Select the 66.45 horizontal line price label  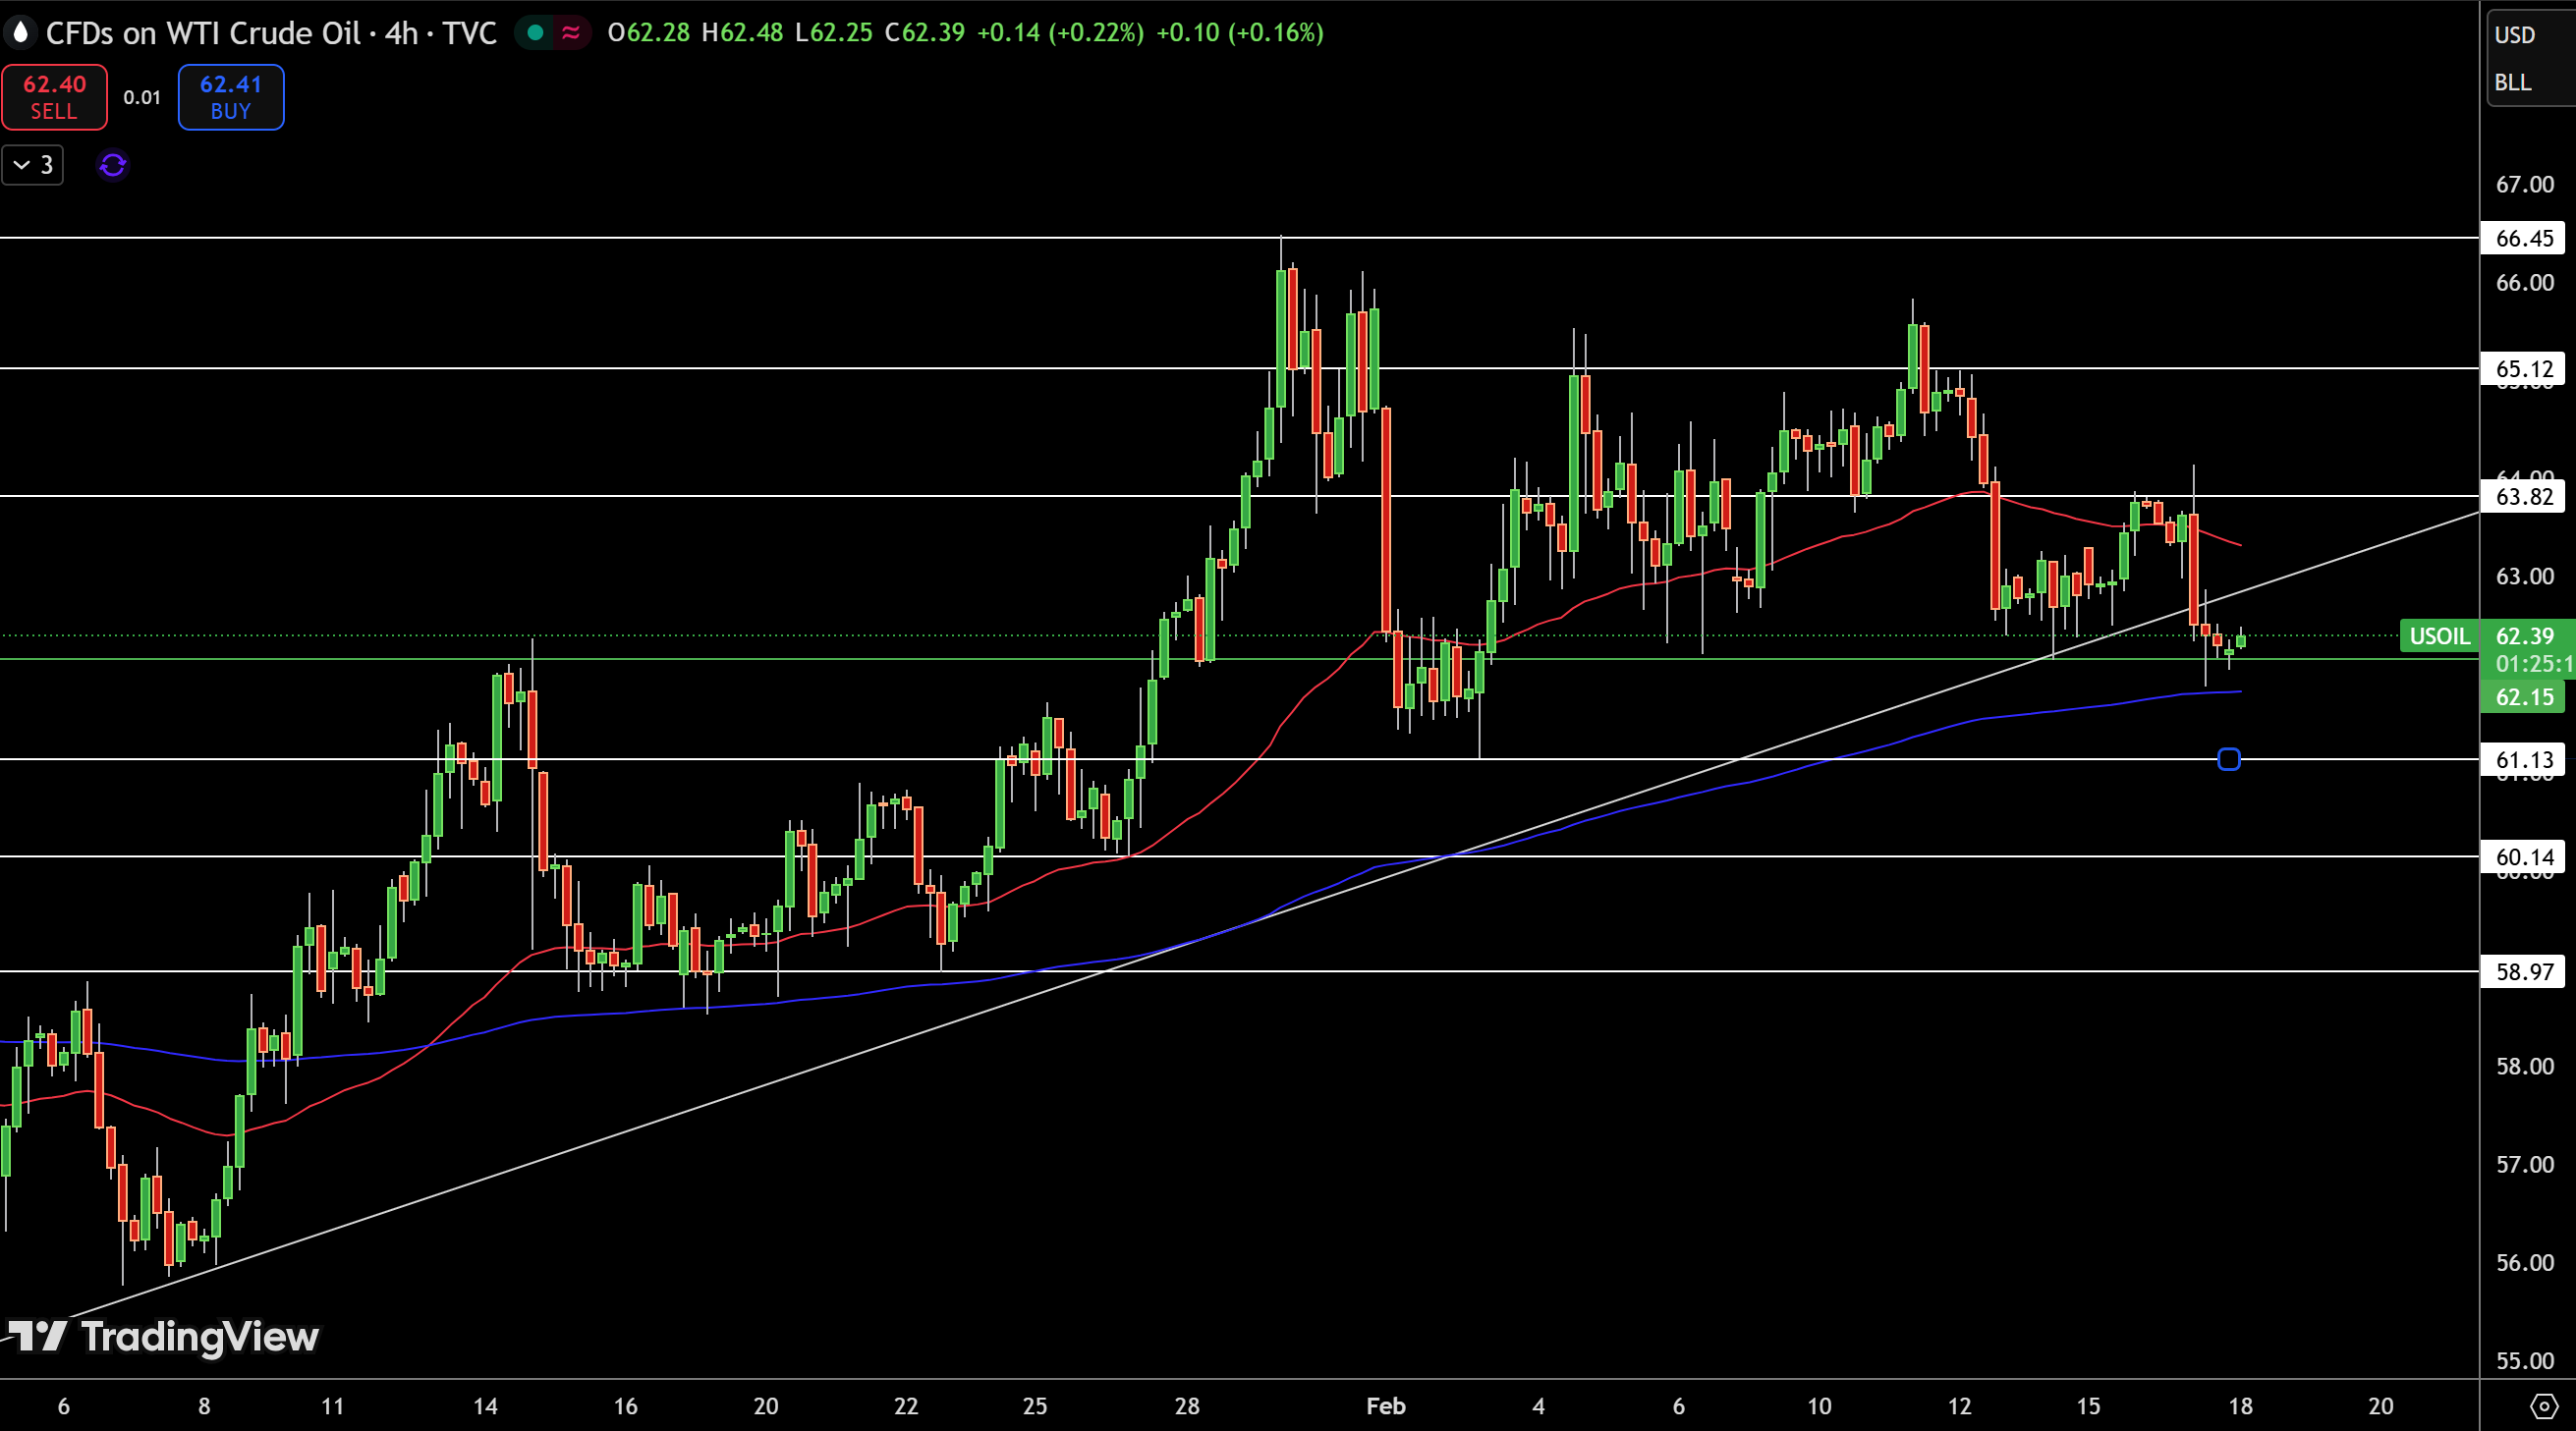(2523, 238)
